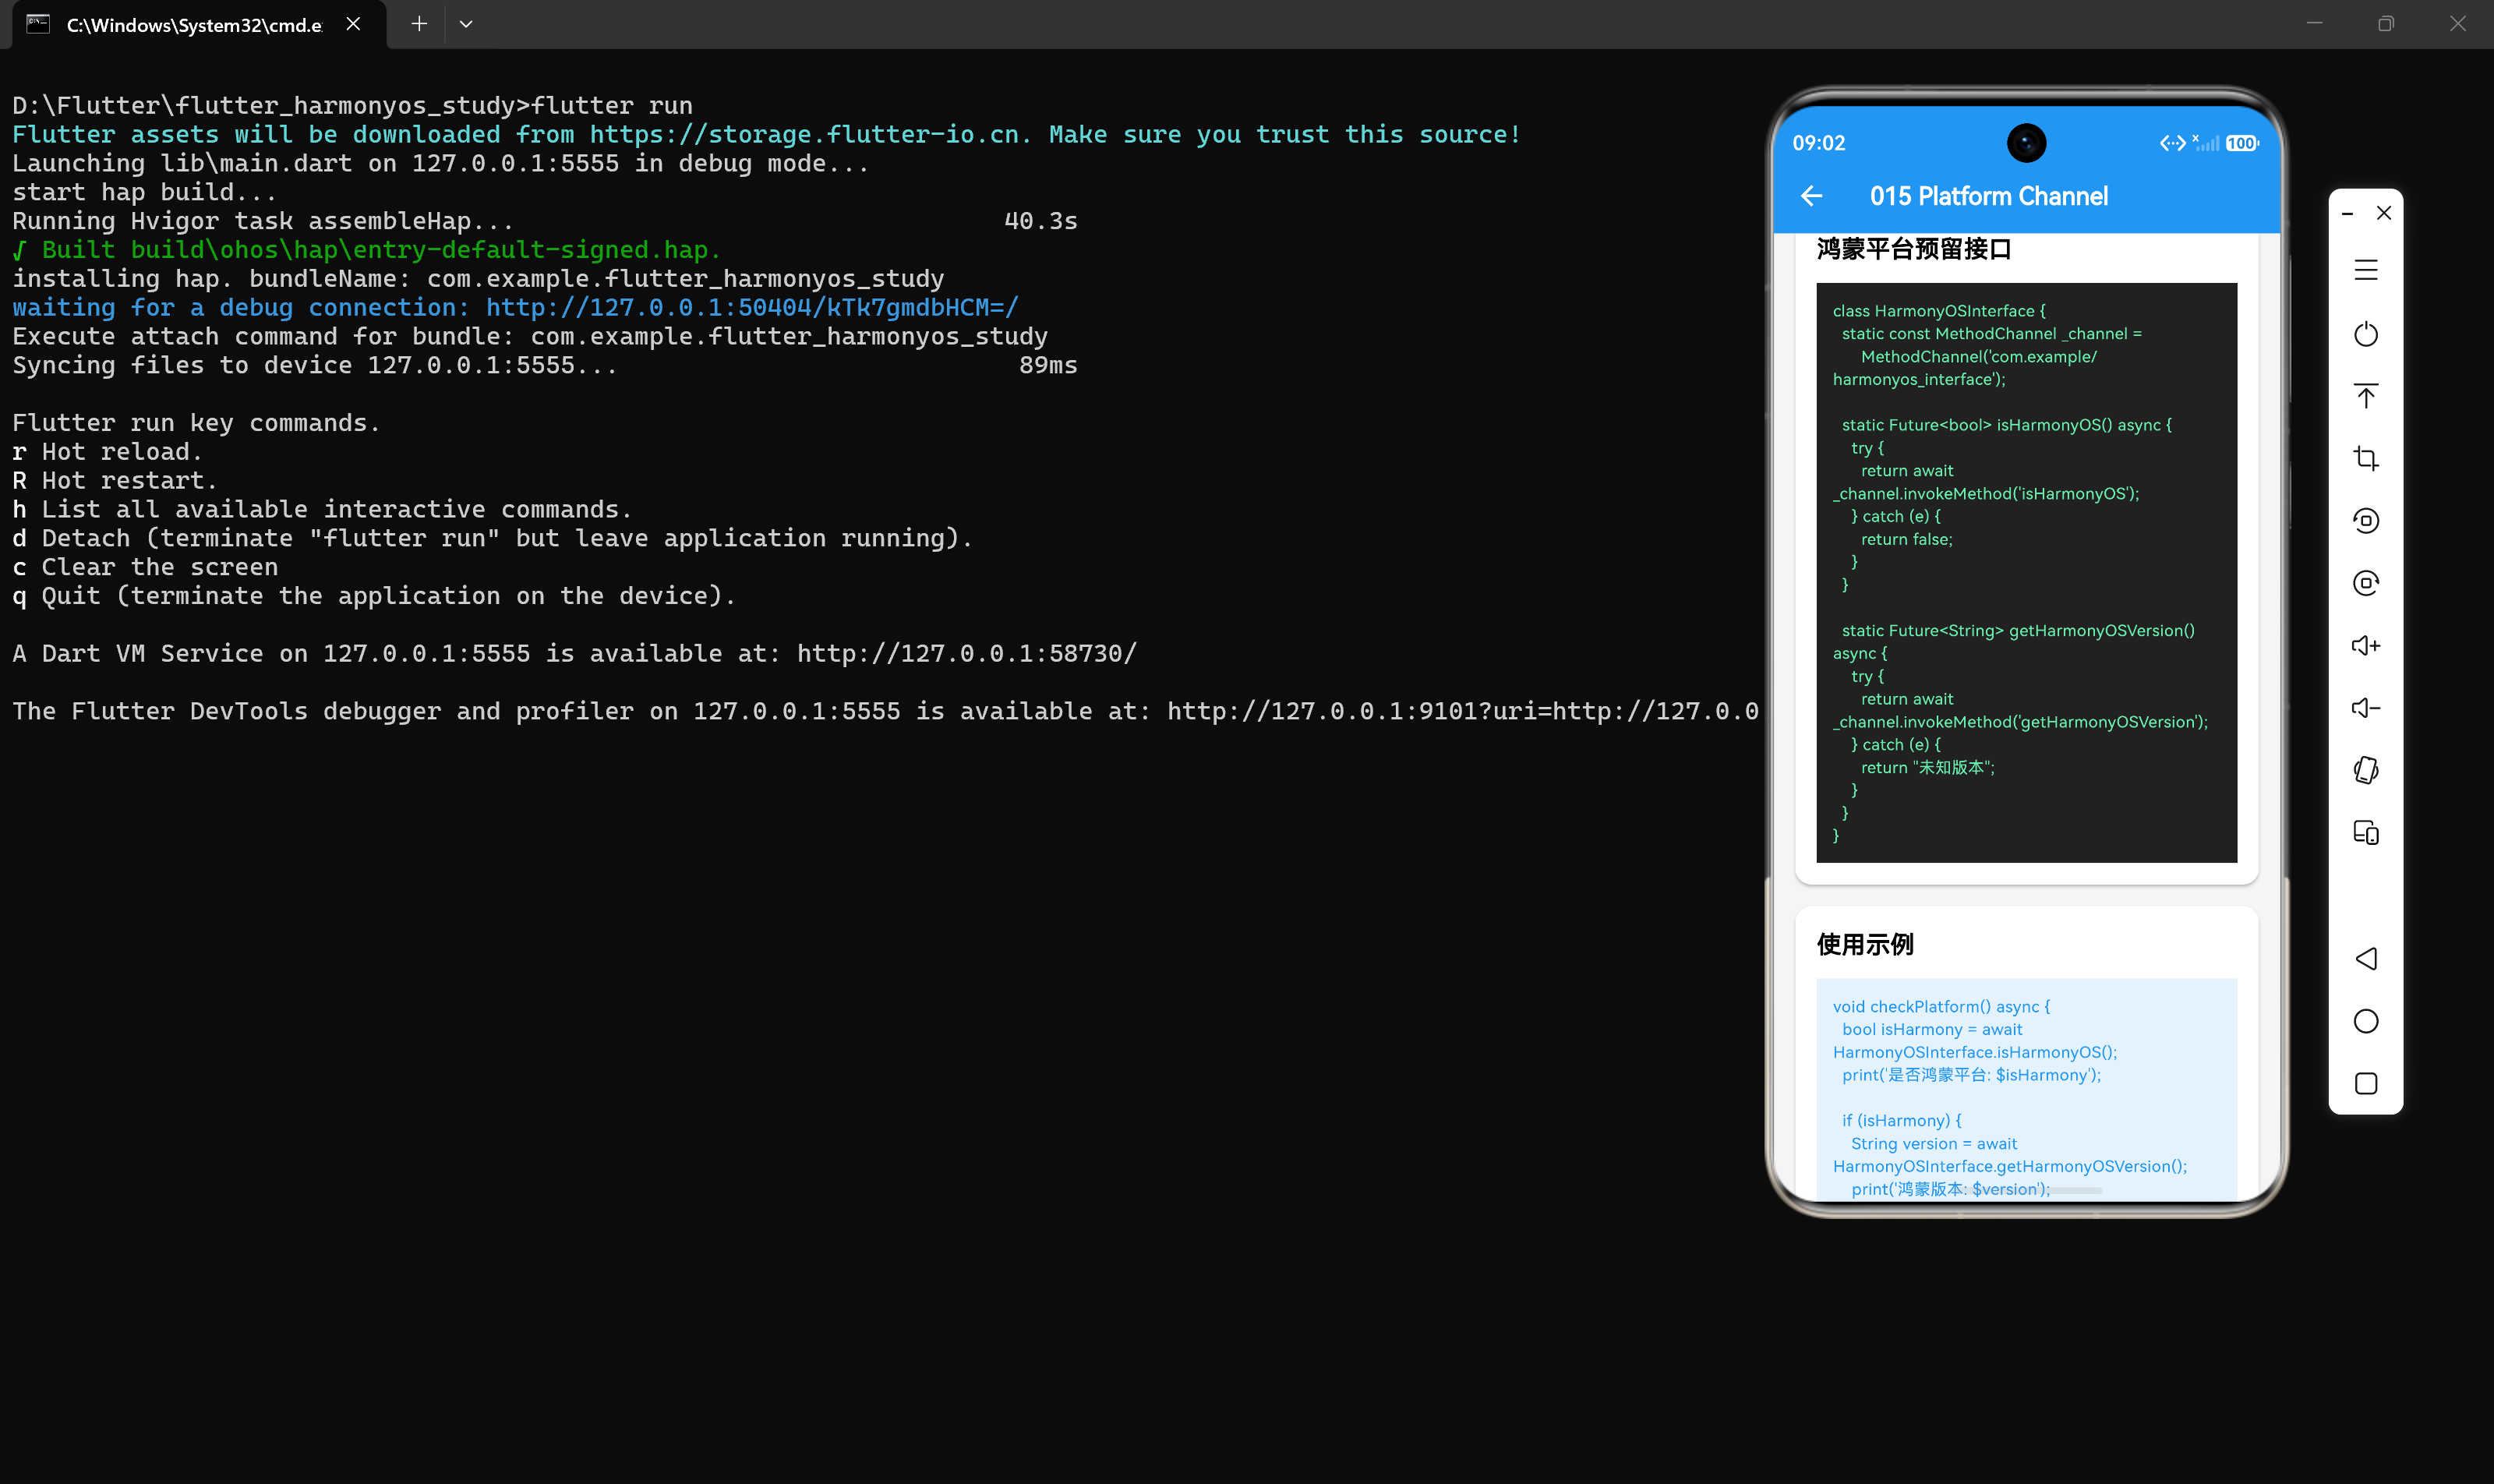Image resolution: width=2494 pixels, height=1484 pixels.
Task: Click the emulator power button icon
Action: tap(2365, 333)
